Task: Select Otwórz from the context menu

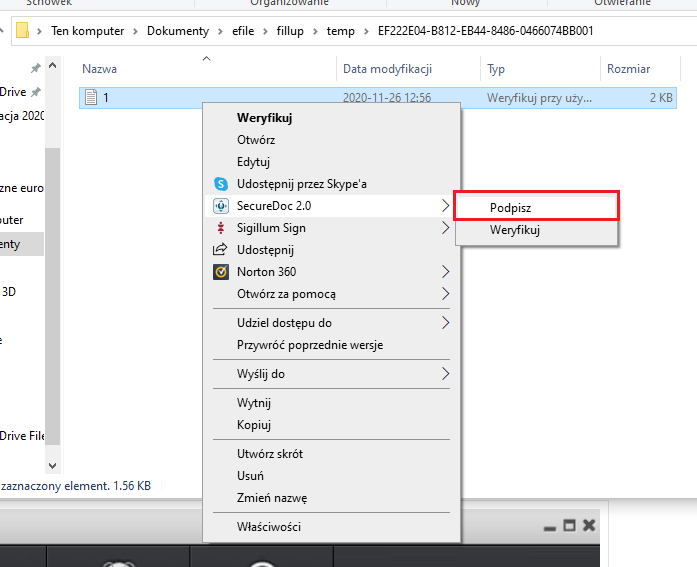Action: click(x=331, y=140)
